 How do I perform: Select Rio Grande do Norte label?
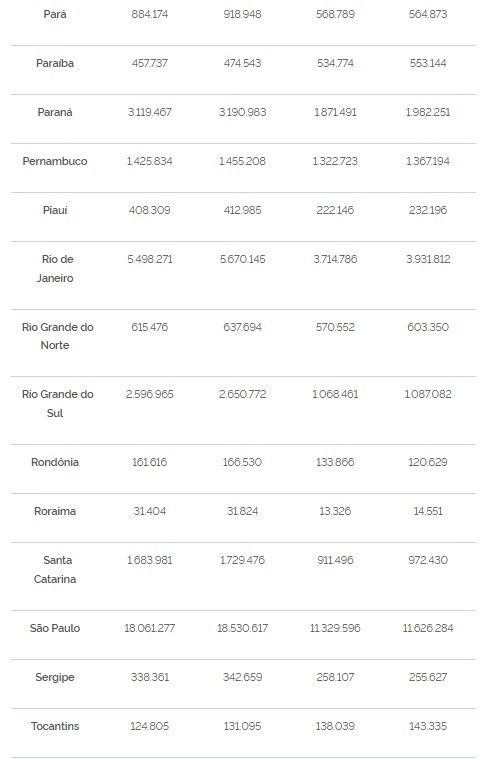[x=57, y=336]
